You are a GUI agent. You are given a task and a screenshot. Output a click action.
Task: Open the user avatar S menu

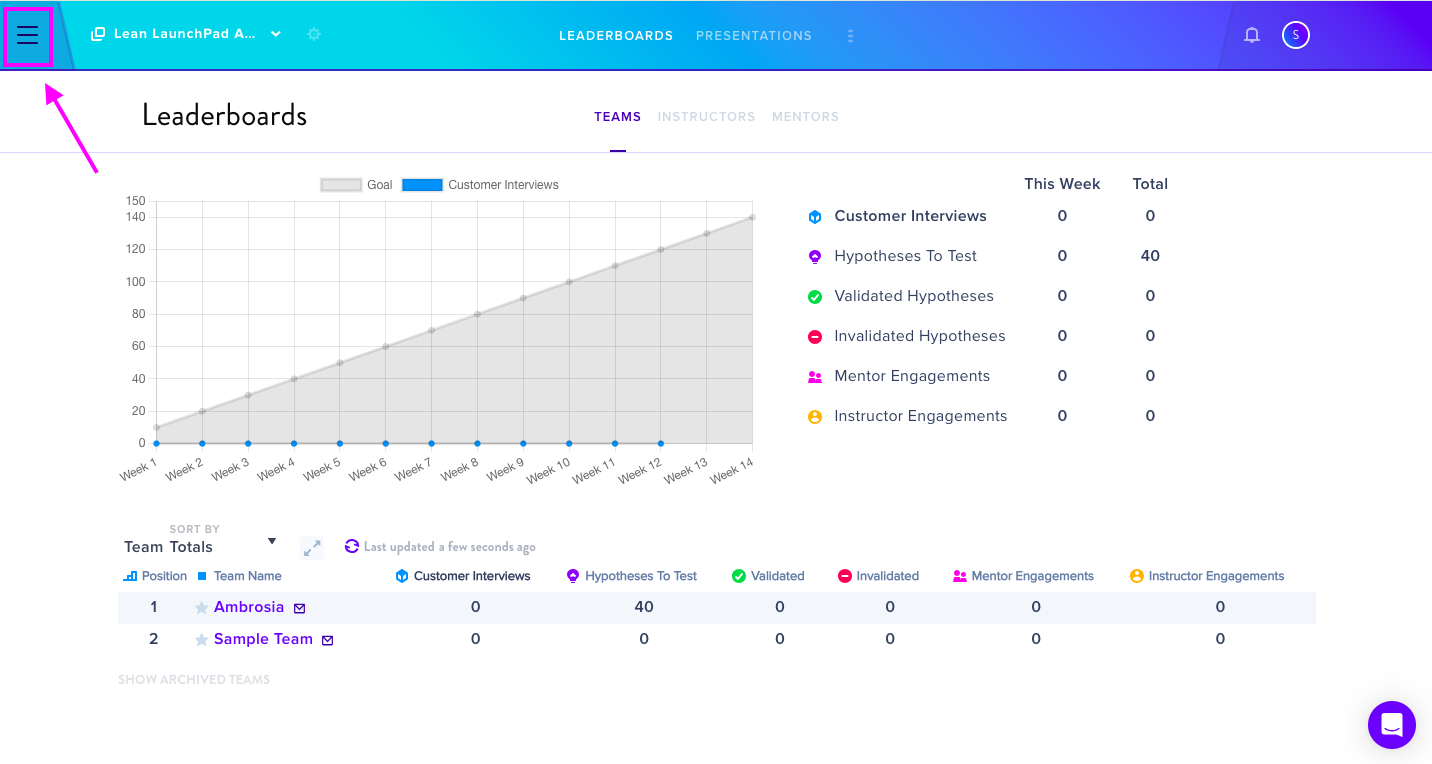(x=1296, y=35)
